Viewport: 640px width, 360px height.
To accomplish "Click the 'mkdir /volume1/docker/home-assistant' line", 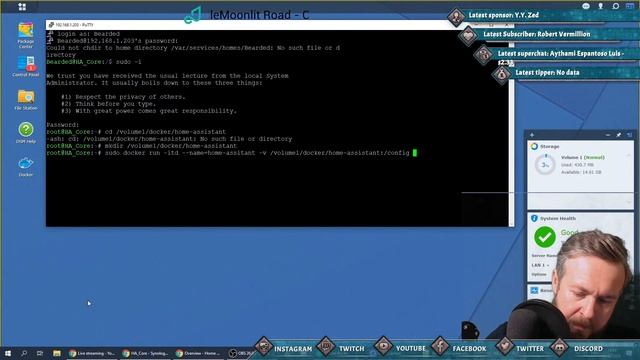I will 141,146.
